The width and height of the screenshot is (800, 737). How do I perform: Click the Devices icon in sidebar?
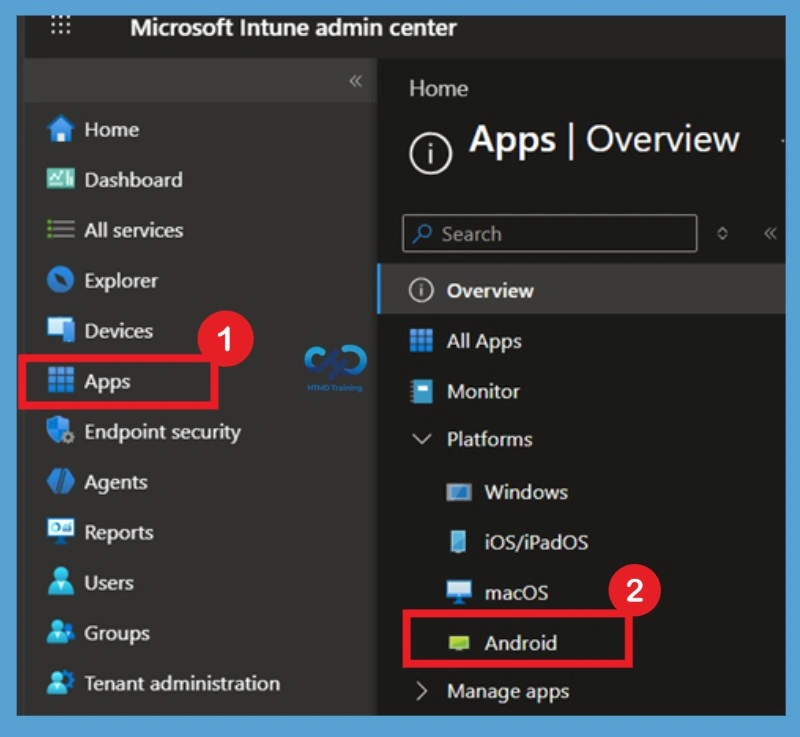61,329
